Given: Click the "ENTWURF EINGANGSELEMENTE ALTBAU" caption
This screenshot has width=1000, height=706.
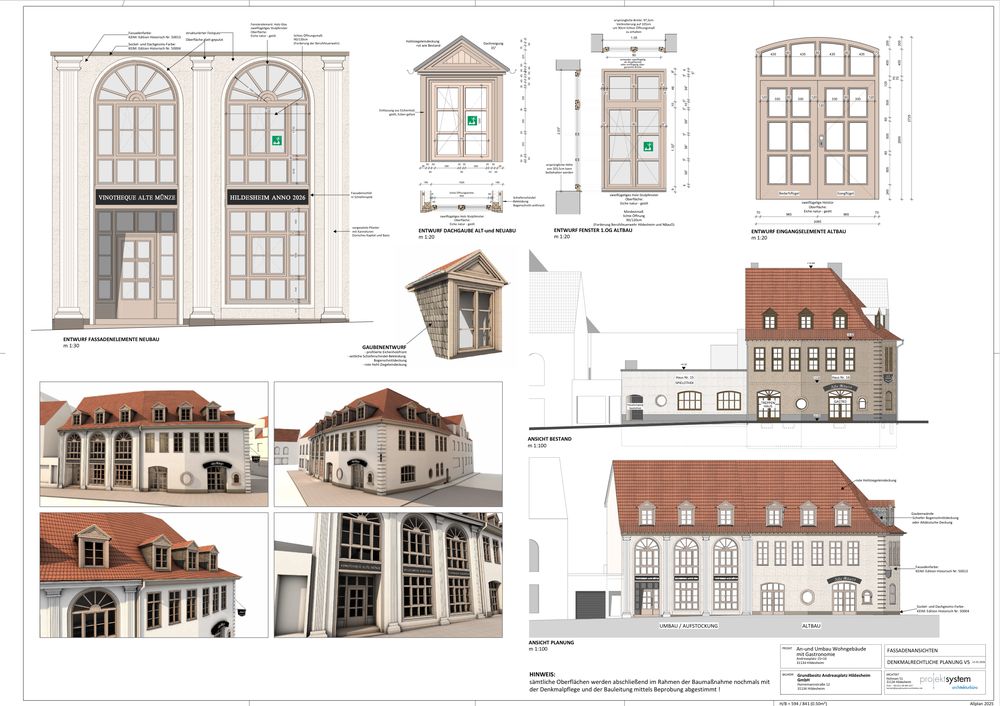Looking at the screenshot, I should [x=800, y=232].
